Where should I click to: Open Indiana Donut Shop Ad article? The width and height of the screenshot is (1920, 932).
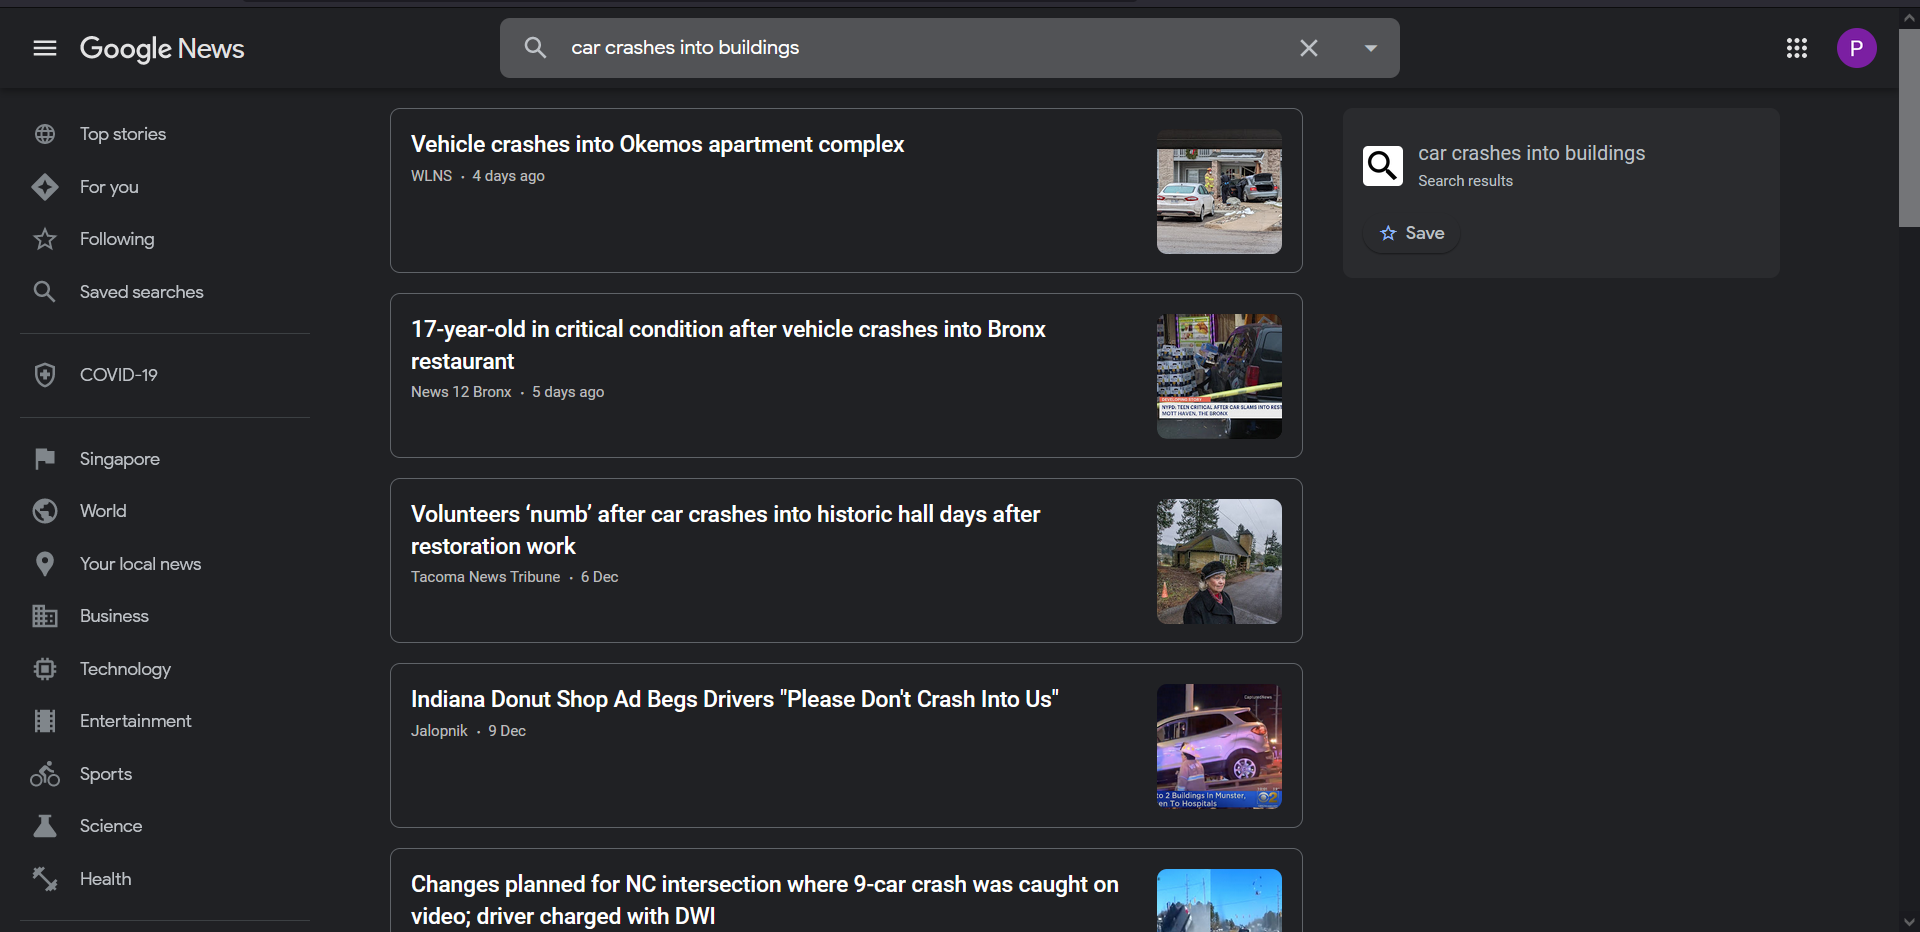tap(735, 699)
